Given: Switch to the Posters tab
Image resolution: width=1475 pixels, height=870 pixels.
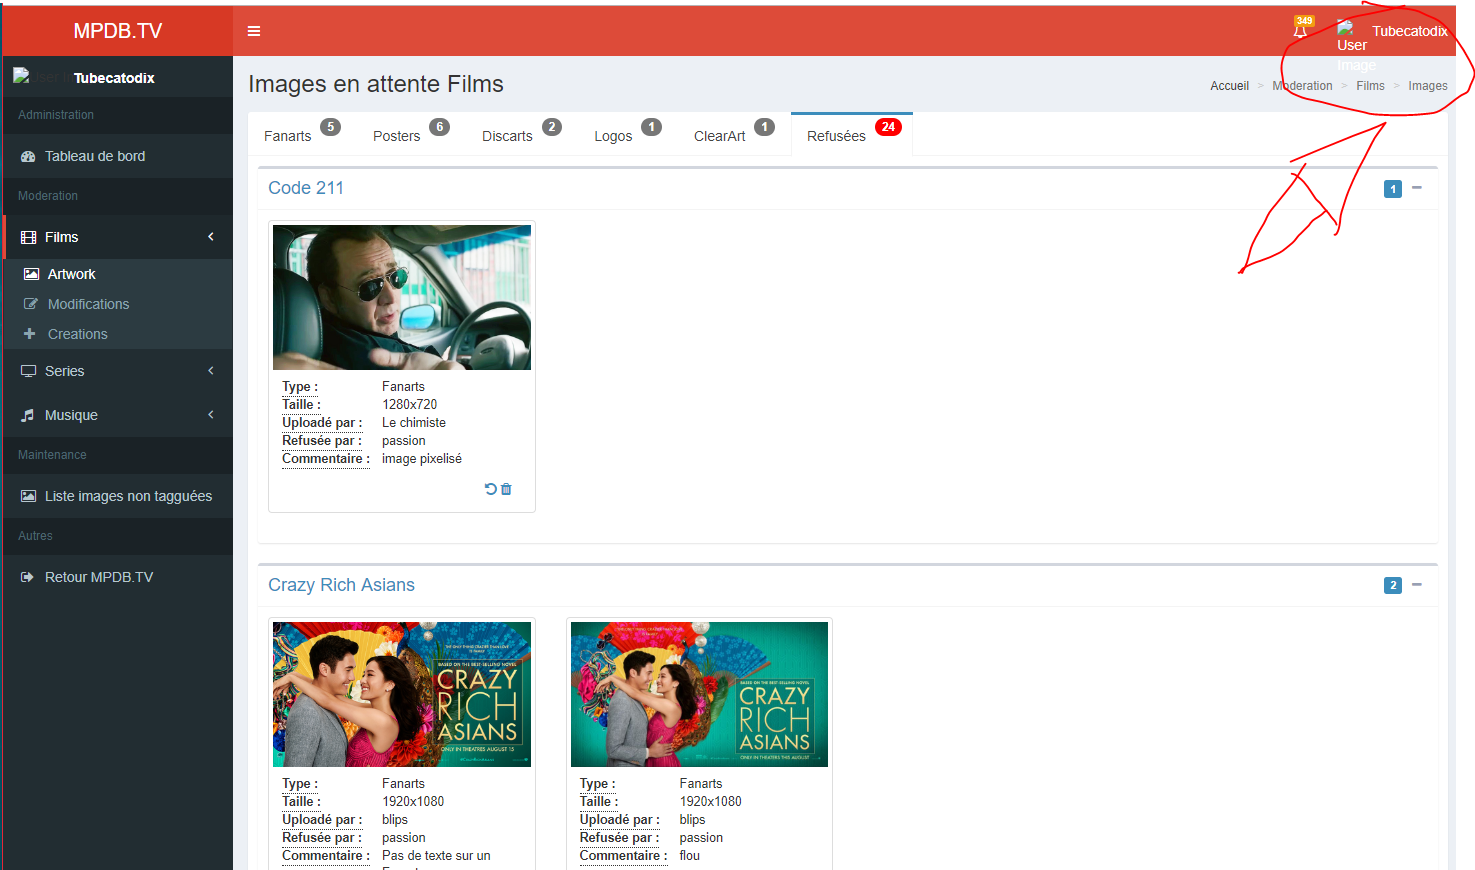Looking at the screenshot, I should pyautogui.click(x=411, y=134).
